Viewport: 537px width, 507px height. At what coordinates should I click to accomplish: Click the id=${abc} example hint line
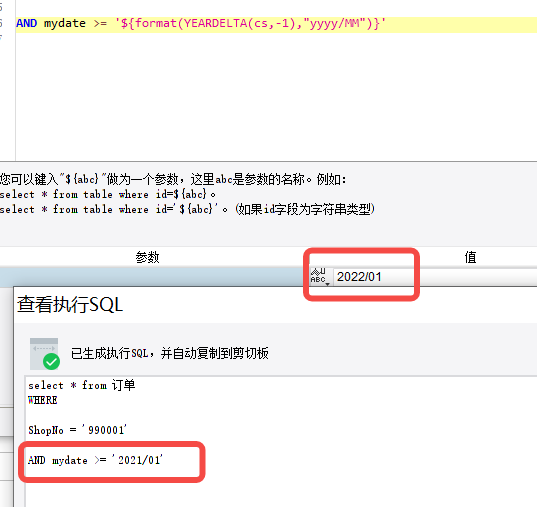click(x=108, y=195)
